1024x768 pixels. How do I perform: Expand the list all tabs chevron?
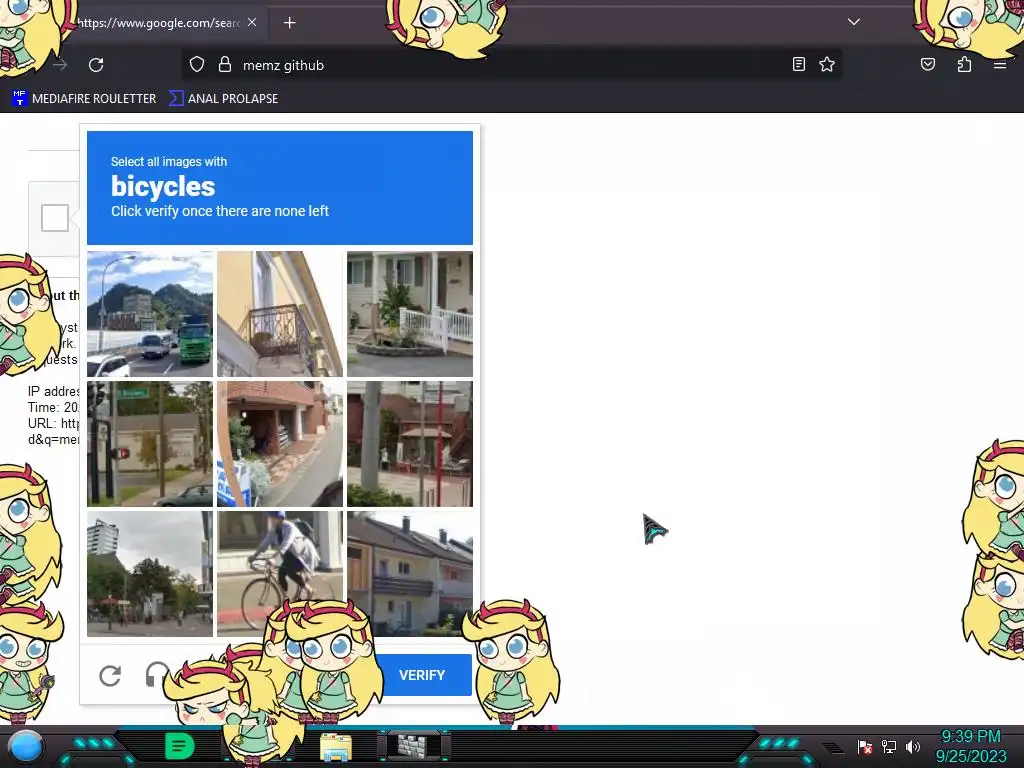854,22
